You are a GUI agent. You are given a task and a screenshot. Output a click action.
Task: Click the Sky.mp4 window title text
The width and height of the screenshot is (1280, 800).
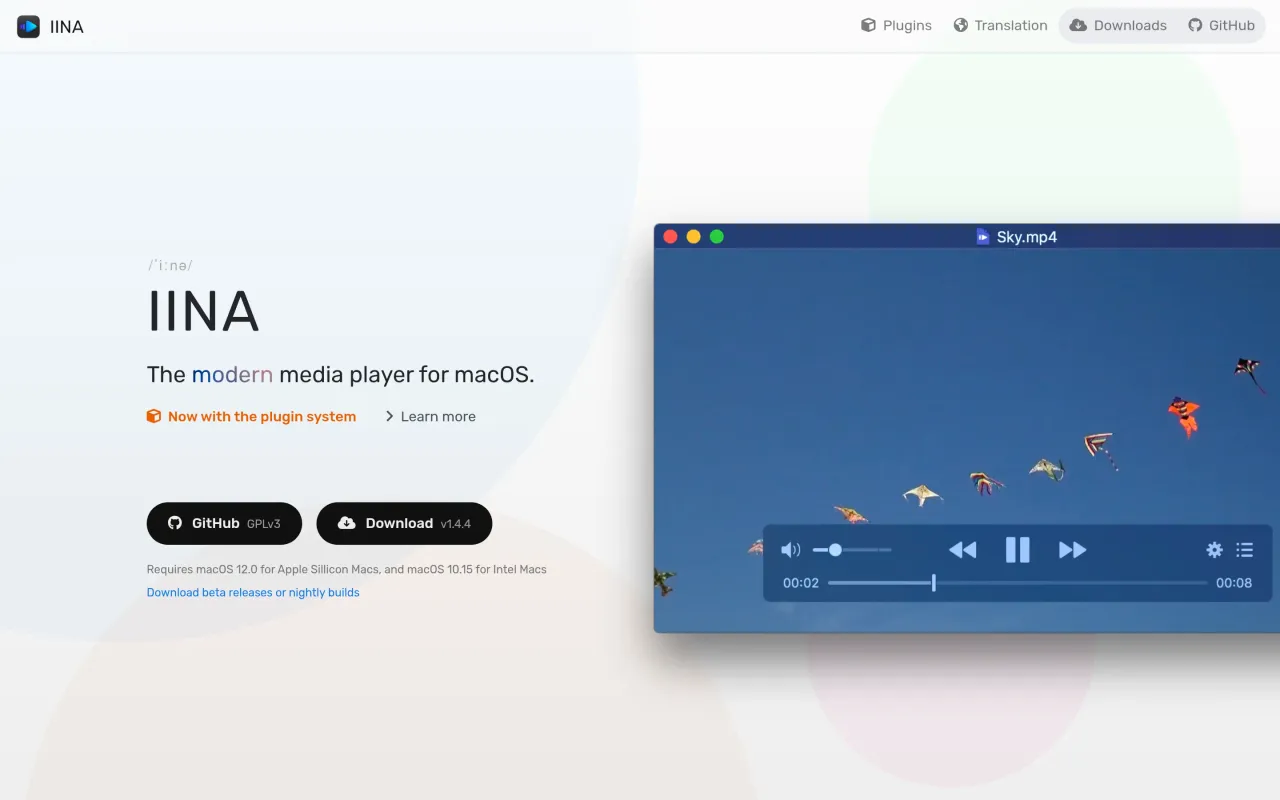click(x=1027, y=237)
